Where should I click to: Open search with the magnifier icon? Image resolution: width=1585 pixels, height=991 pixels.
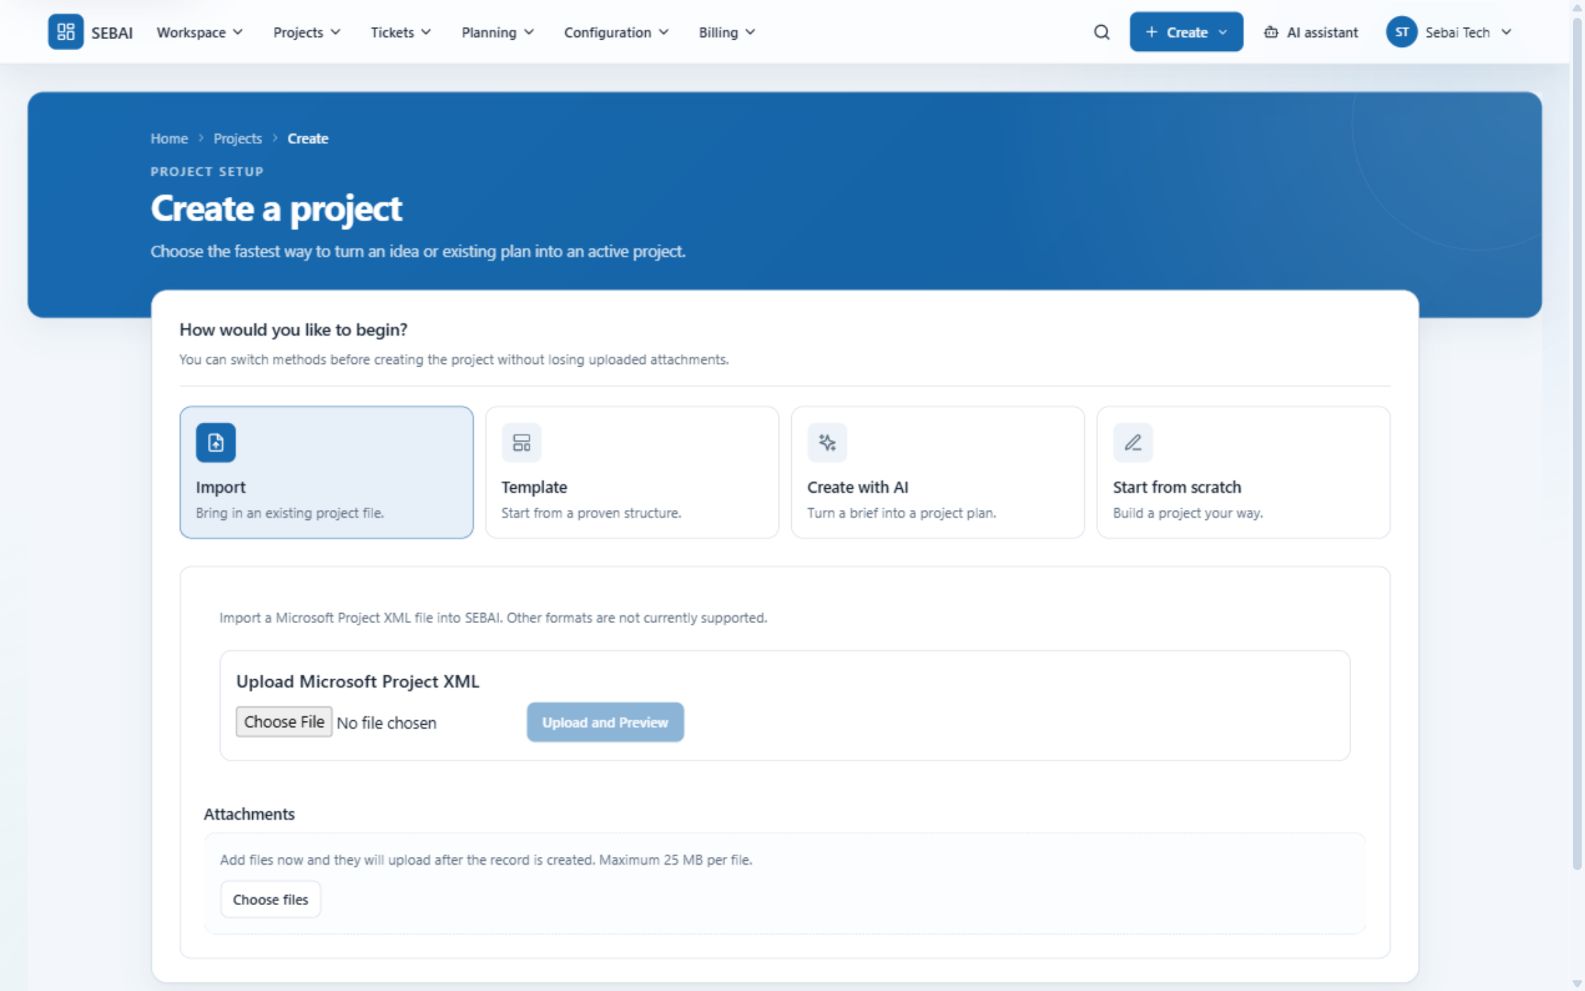[1101, 32]
